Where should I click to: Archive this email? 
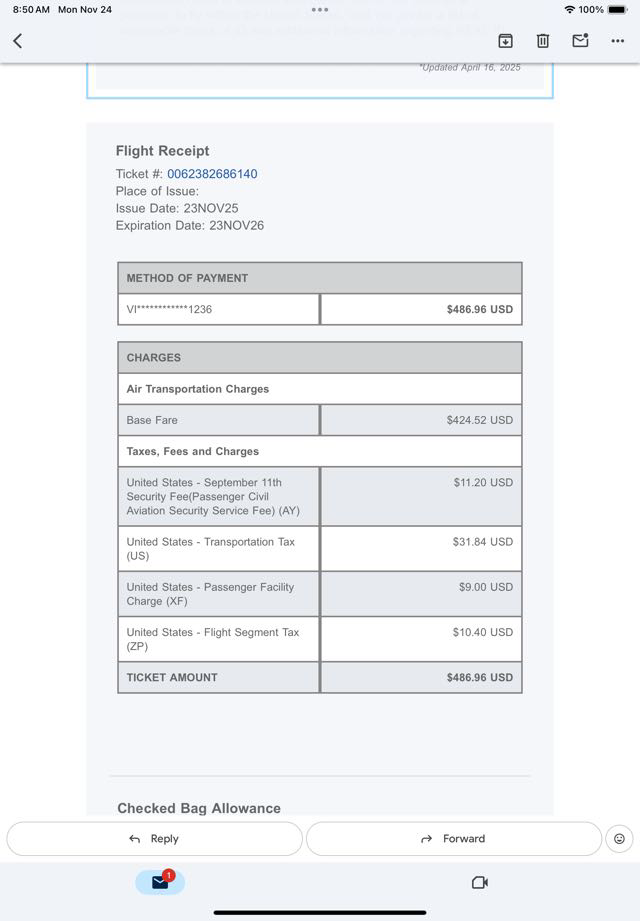[x=505, y=41]
